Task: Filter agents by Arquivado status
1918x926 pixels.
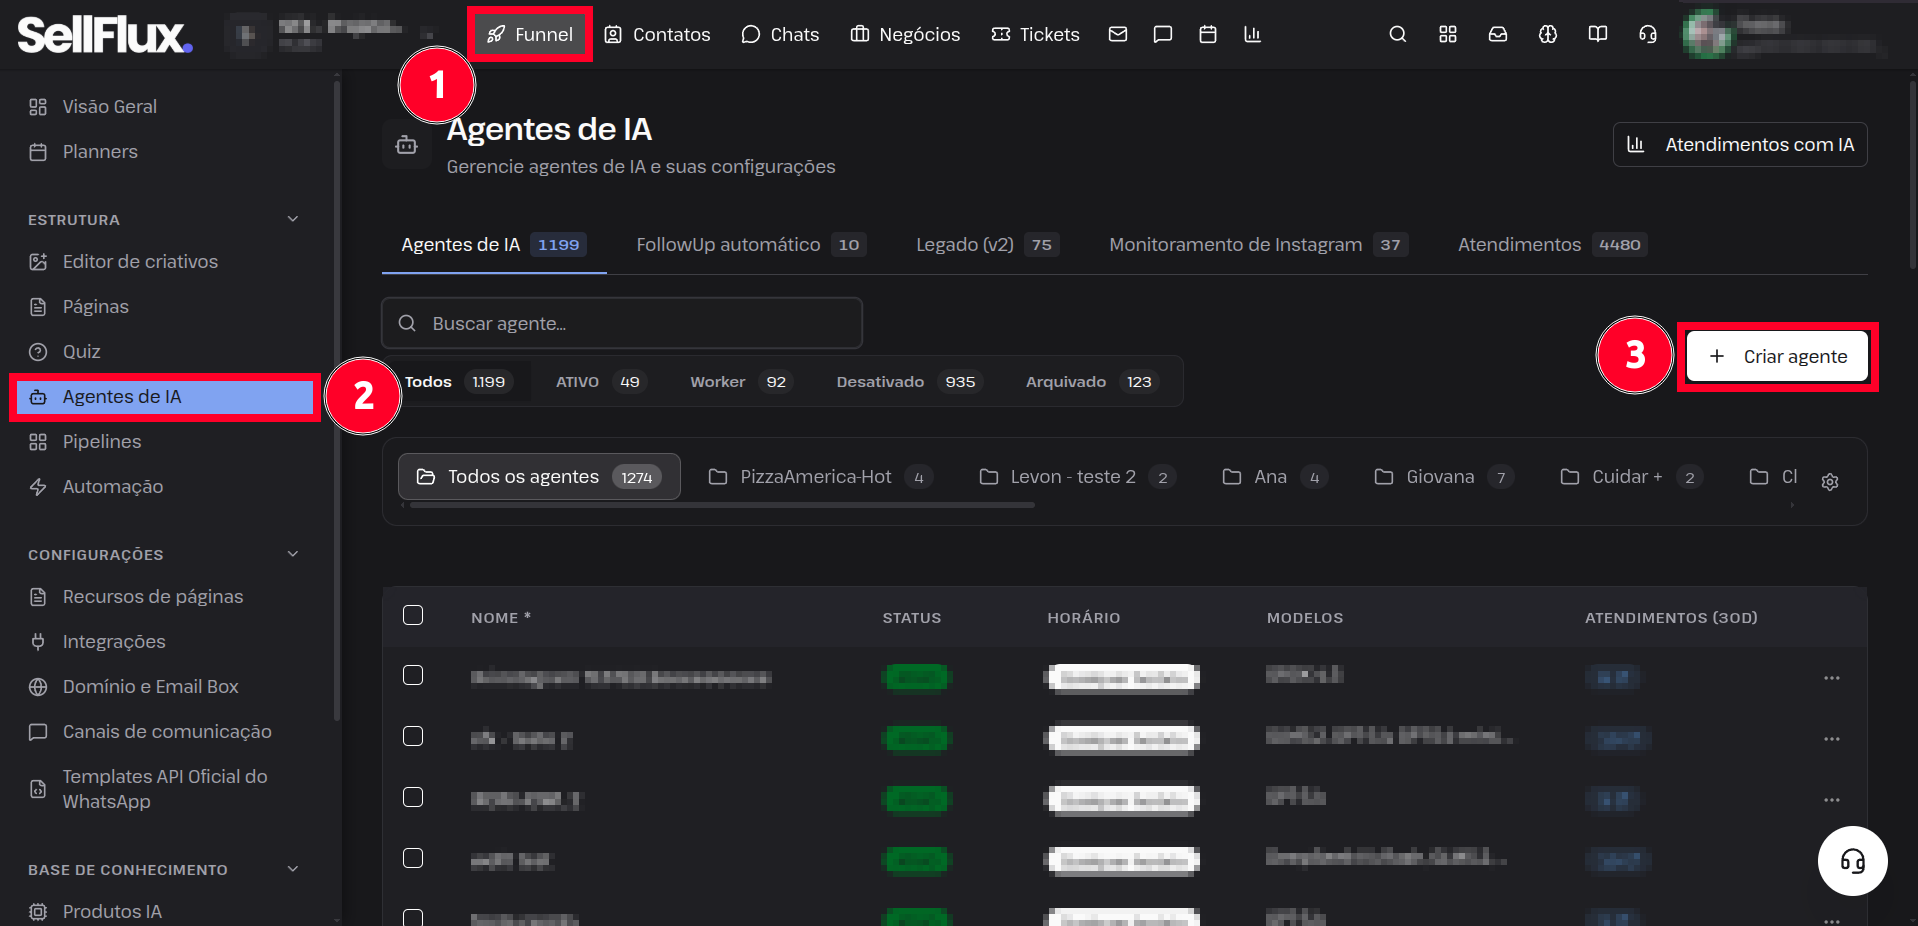Action: point(1091,382)
